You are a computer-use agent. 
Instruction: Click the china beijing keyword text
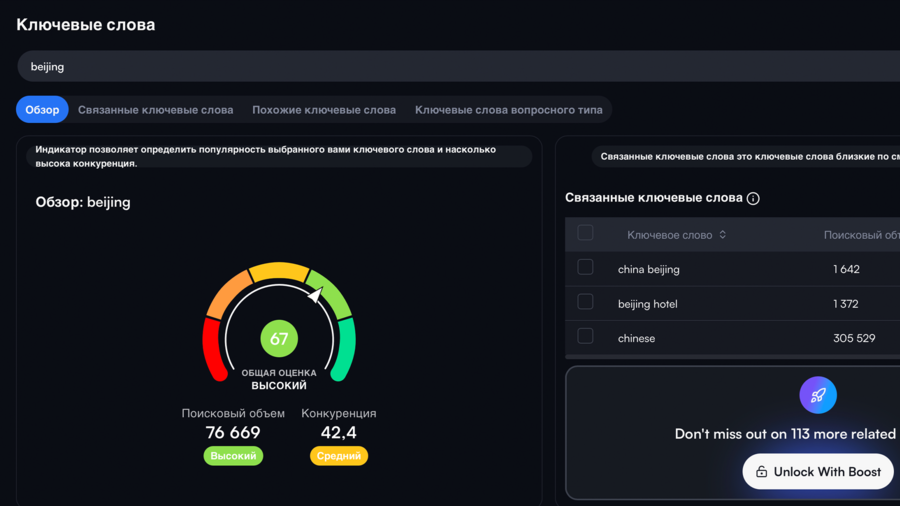point(648,269)
